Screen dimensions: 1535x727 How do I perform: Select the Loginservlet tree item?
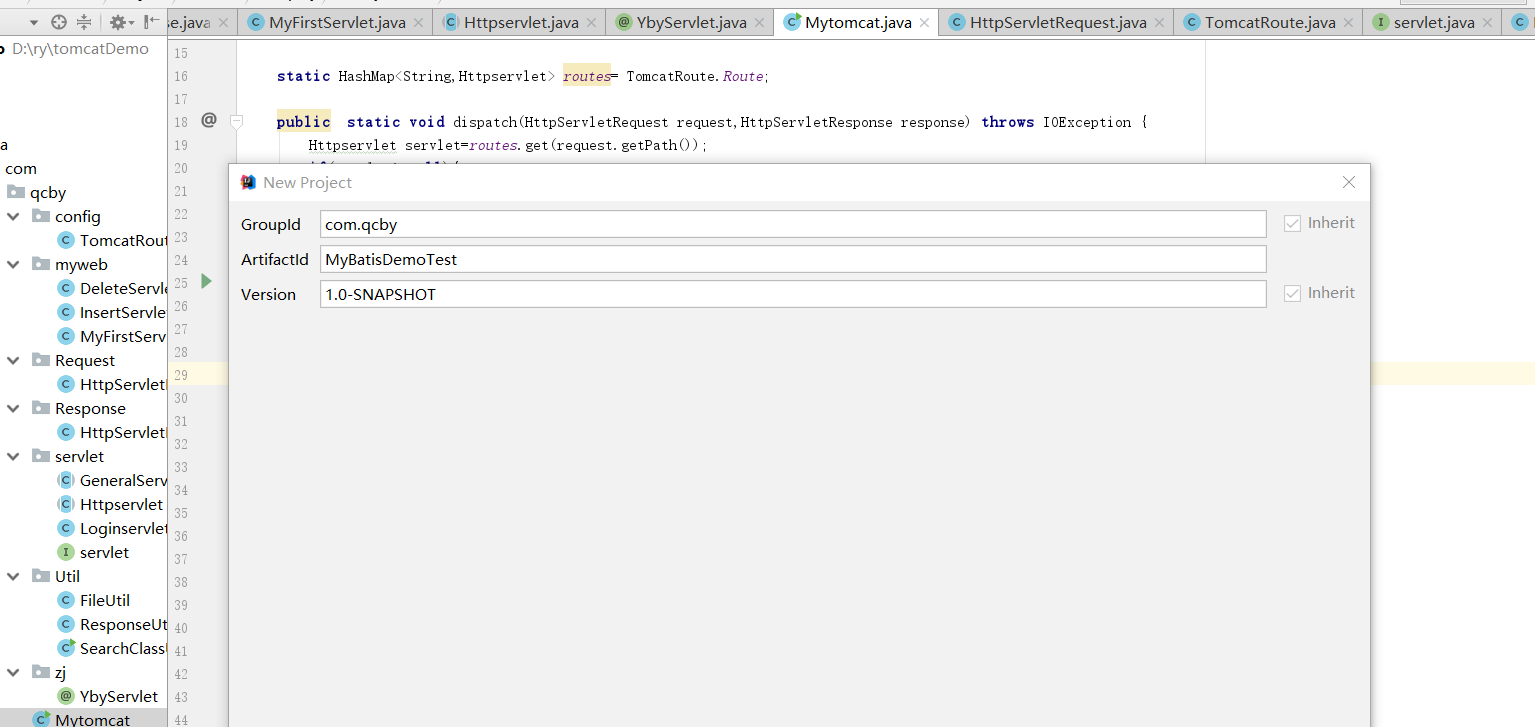[x=120, y=528]
